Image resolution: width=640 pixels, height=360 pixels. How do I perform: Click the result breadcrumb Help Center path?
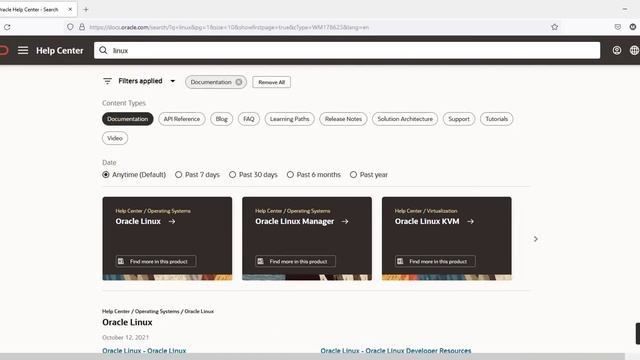(x=158, y=311)
